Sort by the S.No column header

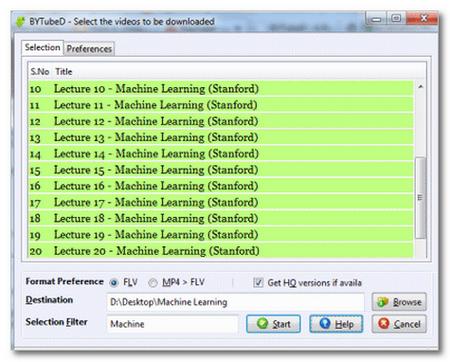click(40, 72)
